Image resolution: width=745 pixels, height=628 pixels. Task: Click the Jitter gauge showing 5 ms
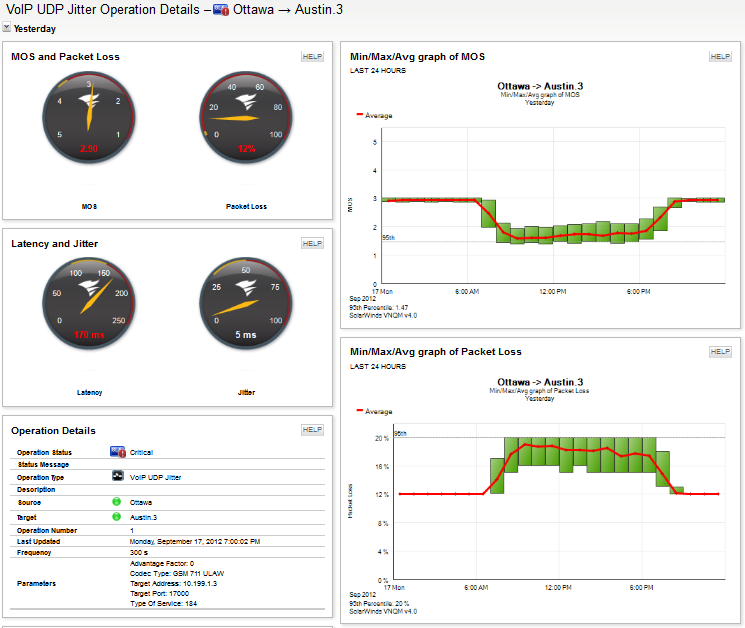pyautogui.click(x=246, y=304)
